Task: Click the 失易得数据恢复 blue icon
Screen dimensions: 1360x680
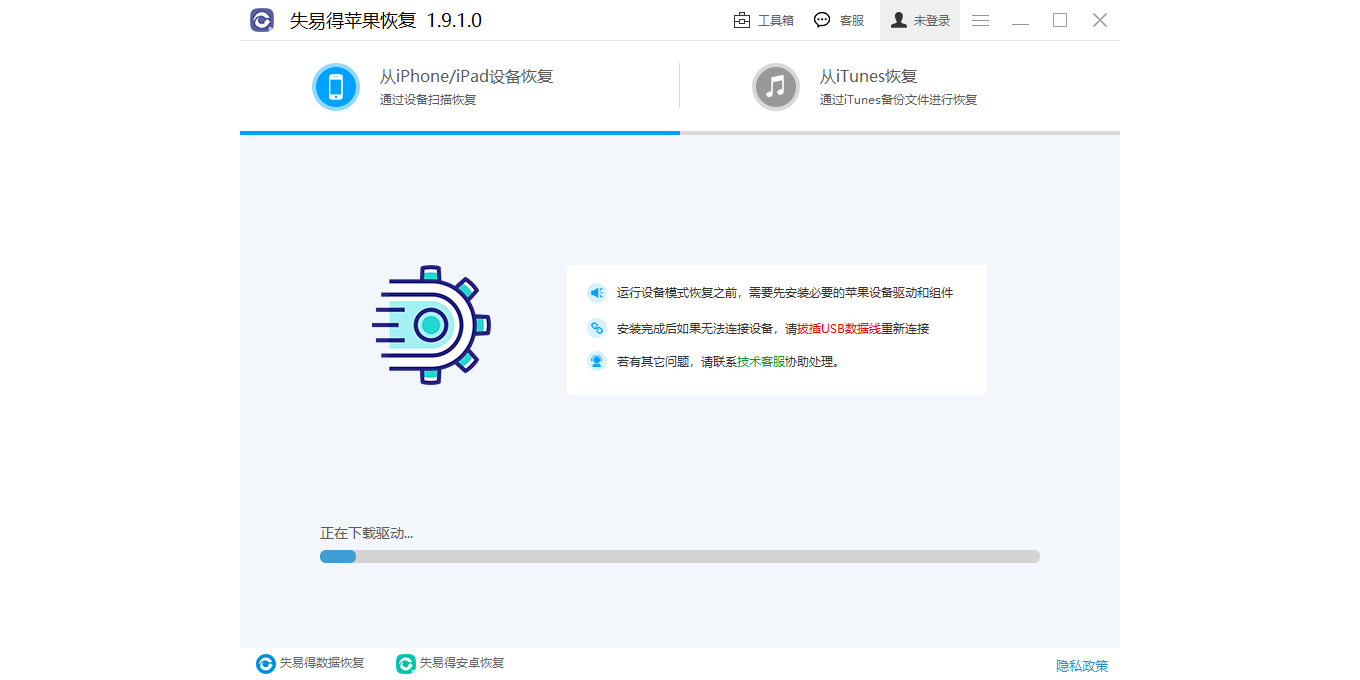Action: tap(265, 664)
